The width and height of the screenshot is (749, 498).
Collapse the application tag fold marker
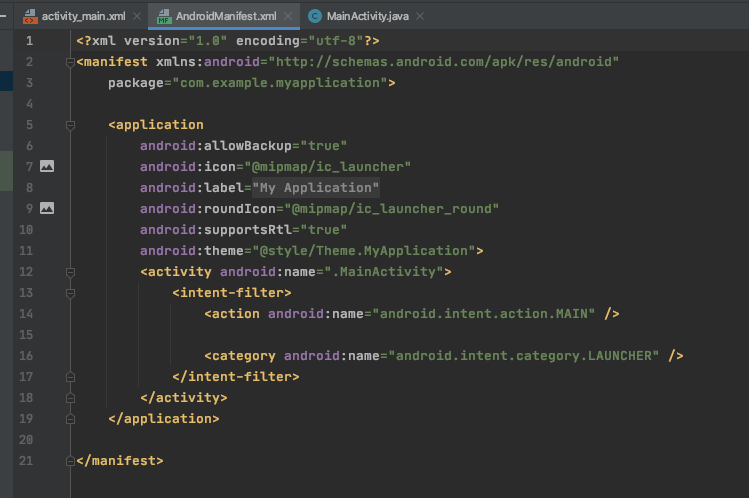pyautogui.click(x=70, y=125)
